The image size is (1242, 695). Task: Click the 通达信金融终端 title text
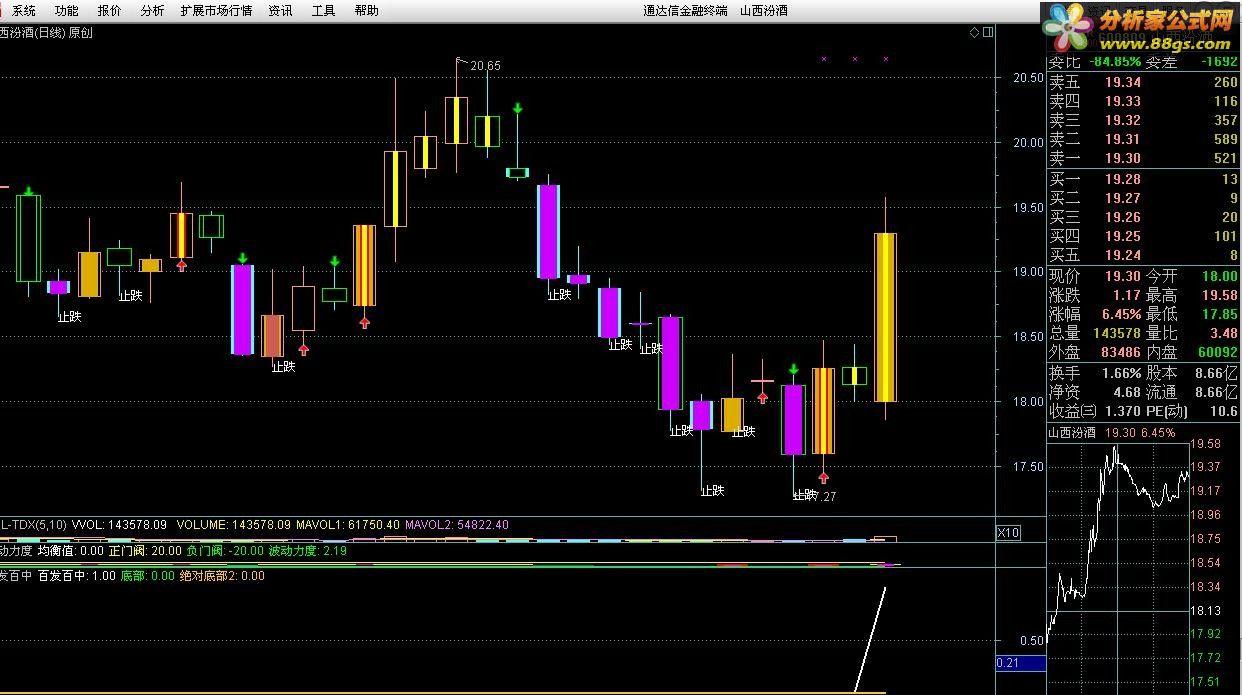pos(686,10)
